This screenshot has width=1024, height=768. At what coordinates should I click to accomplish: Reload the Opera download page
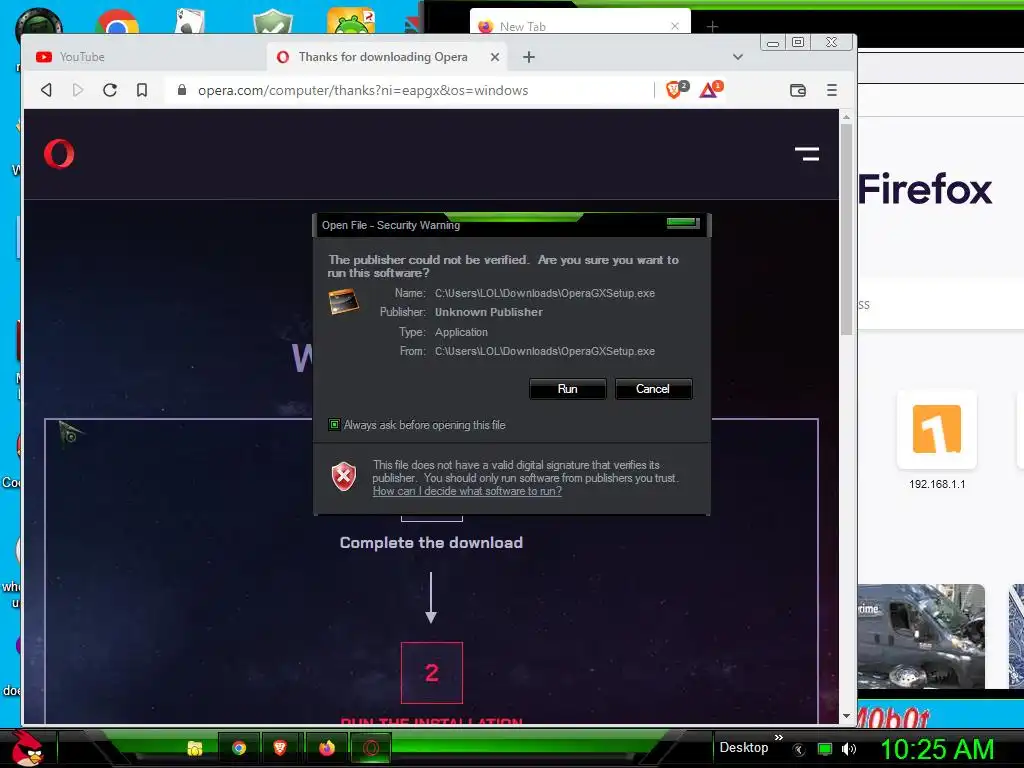point(110,90)
